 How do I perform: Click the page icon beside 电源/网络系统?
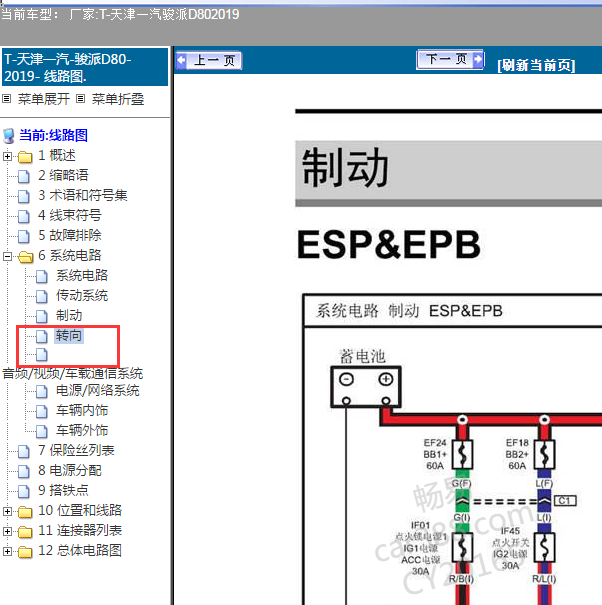coord(42,392)
